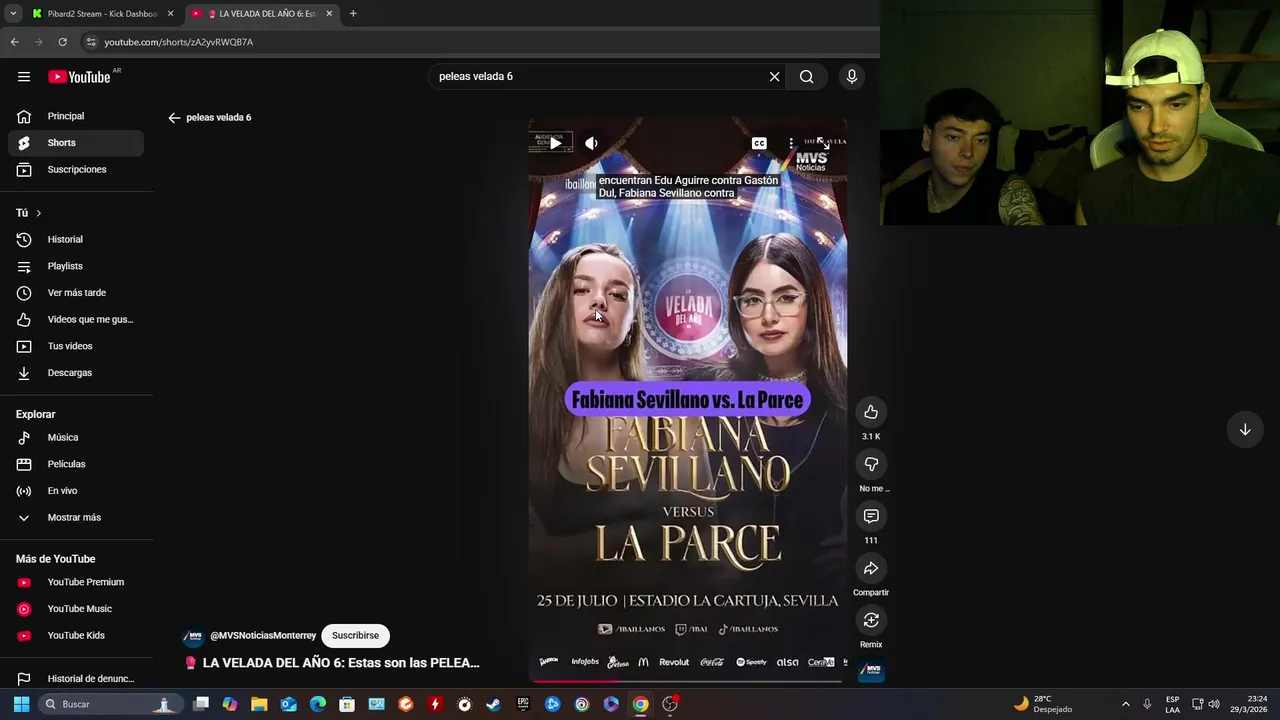Screen dimensions: 1280x720
Task: Click the magnifier search button
Action: (x=806, y=76)
